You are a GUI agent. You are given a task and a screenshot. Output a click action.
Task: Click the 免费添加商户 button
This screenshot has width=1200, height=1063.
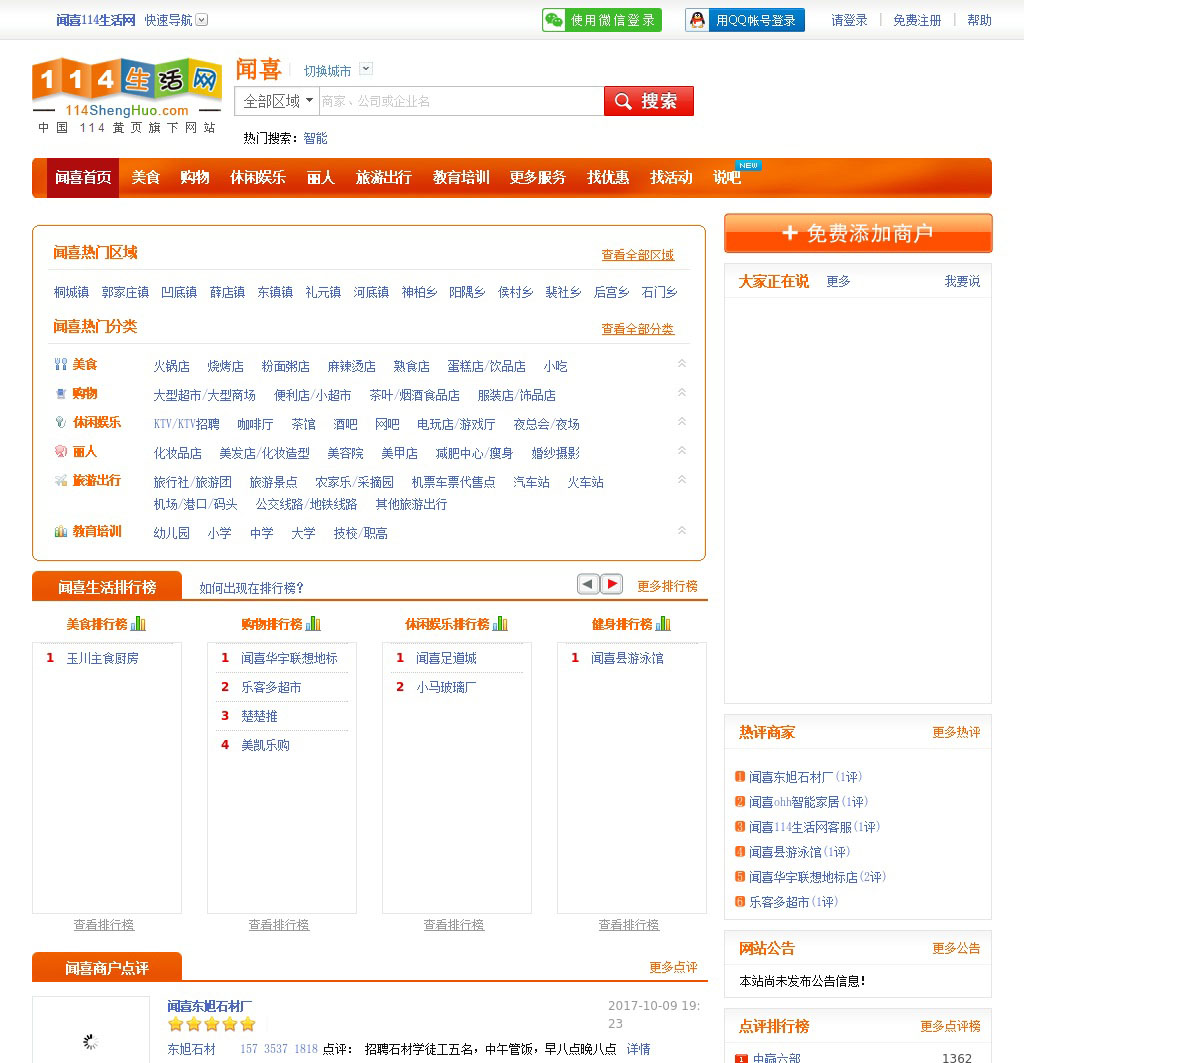pyautogui.click(x=858, y=233)
